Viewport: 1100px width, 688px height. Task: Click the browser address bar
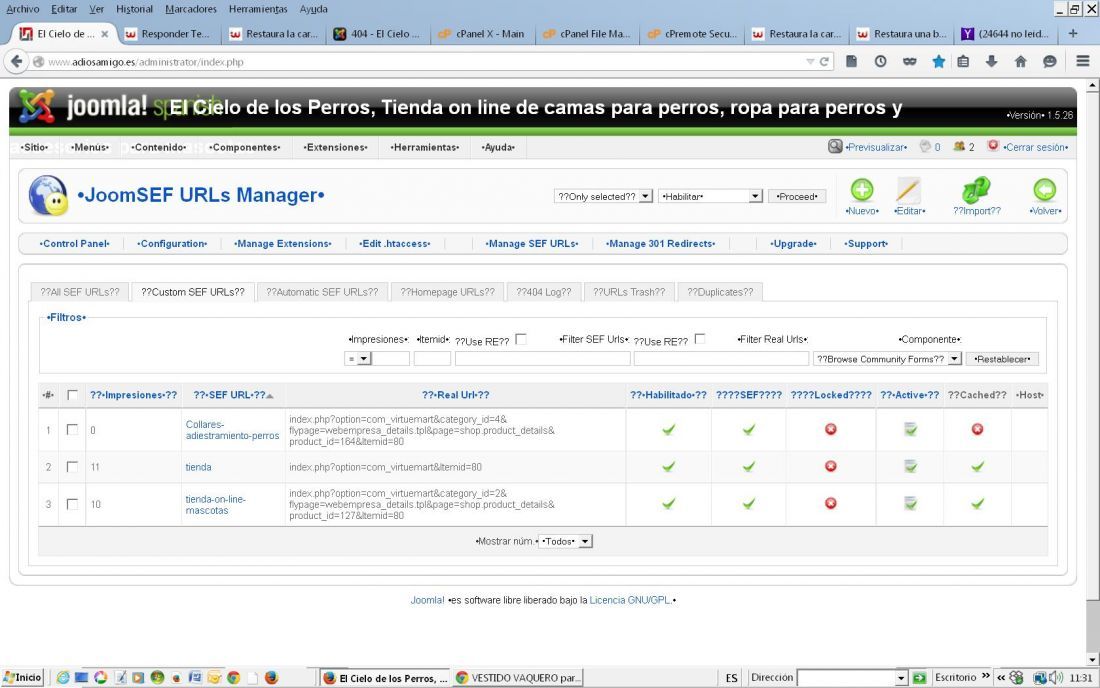(421, 62)
